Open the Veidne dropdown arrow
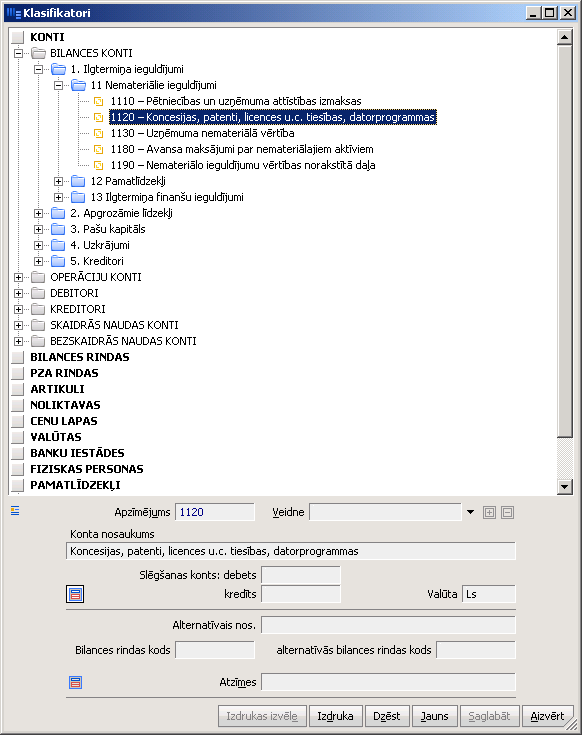 470,512
